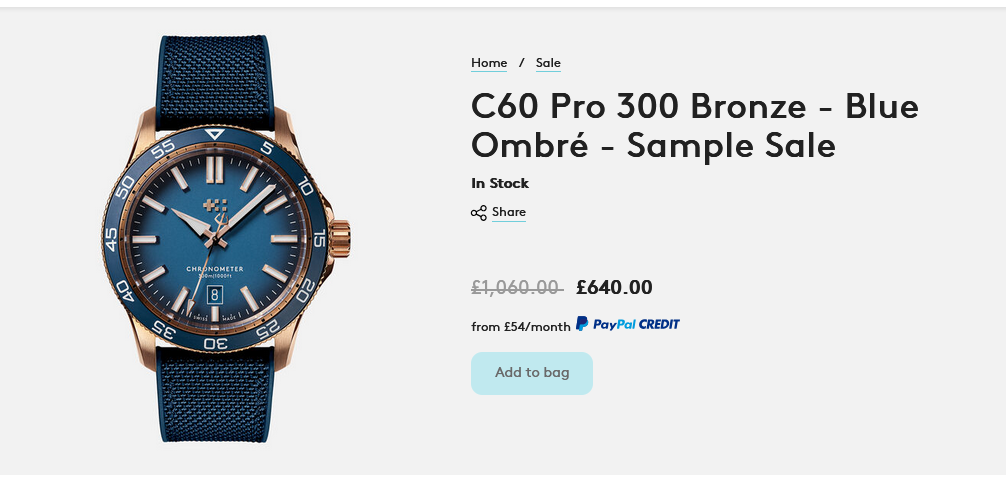Viewport: 1006px width, 494px height.
Task: Open the Sale breadcrumb link
Action: point(548,63)
